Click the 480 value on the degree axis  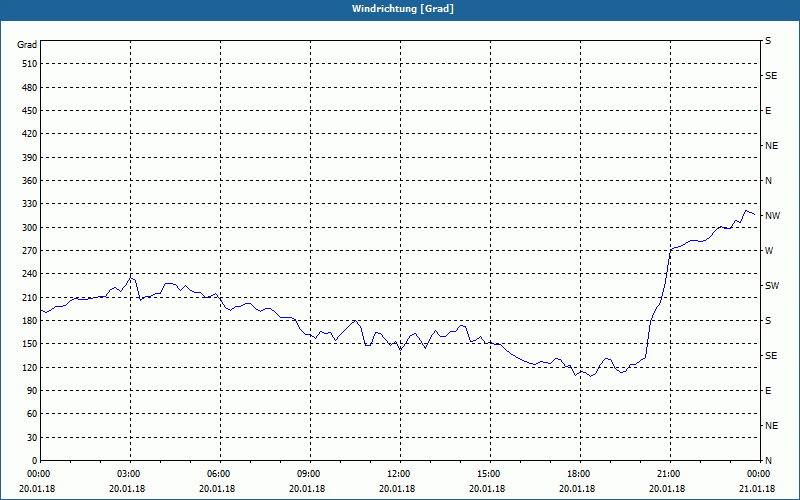coord(30,88)
